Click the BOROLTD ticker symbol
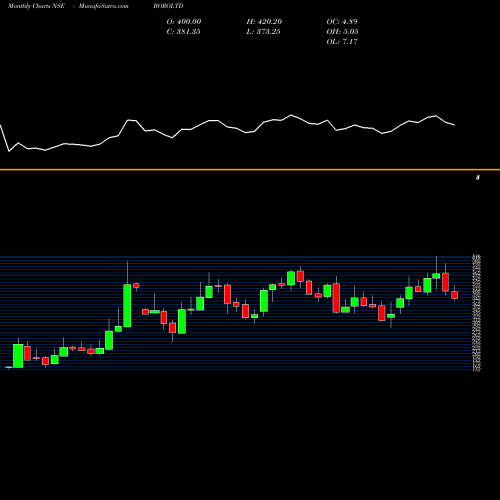 tap(168, 6)
